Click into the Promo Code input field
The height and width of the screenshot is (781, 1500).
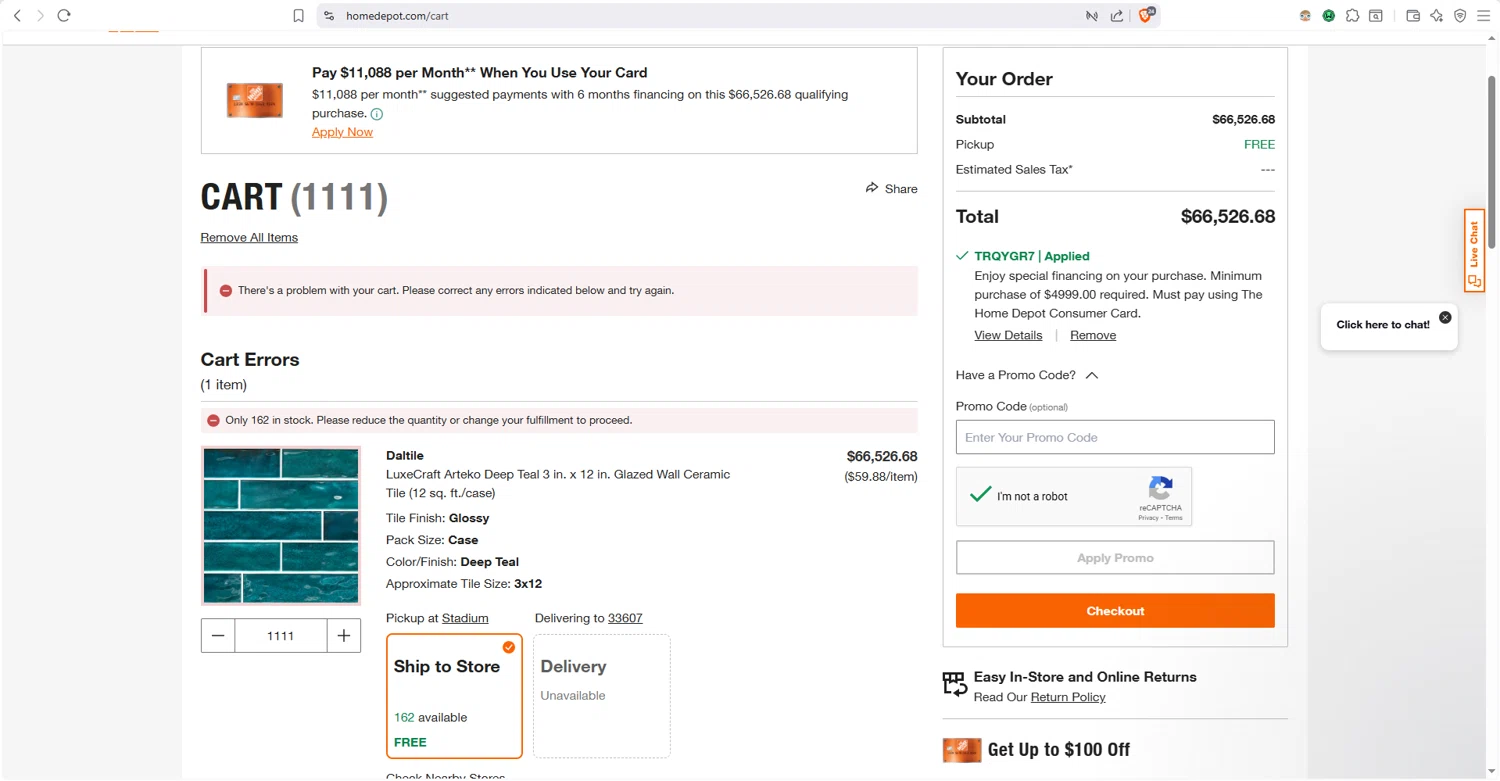(x=1115, y=437)
